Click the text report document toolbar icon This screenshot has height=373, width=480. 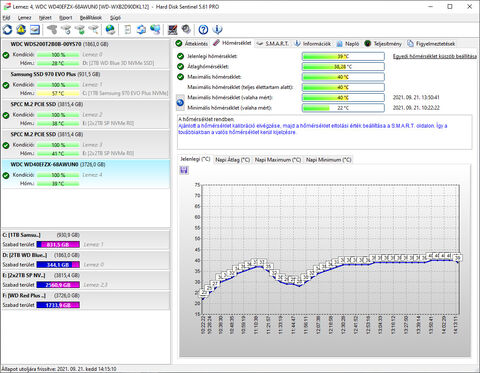[127, 30]
